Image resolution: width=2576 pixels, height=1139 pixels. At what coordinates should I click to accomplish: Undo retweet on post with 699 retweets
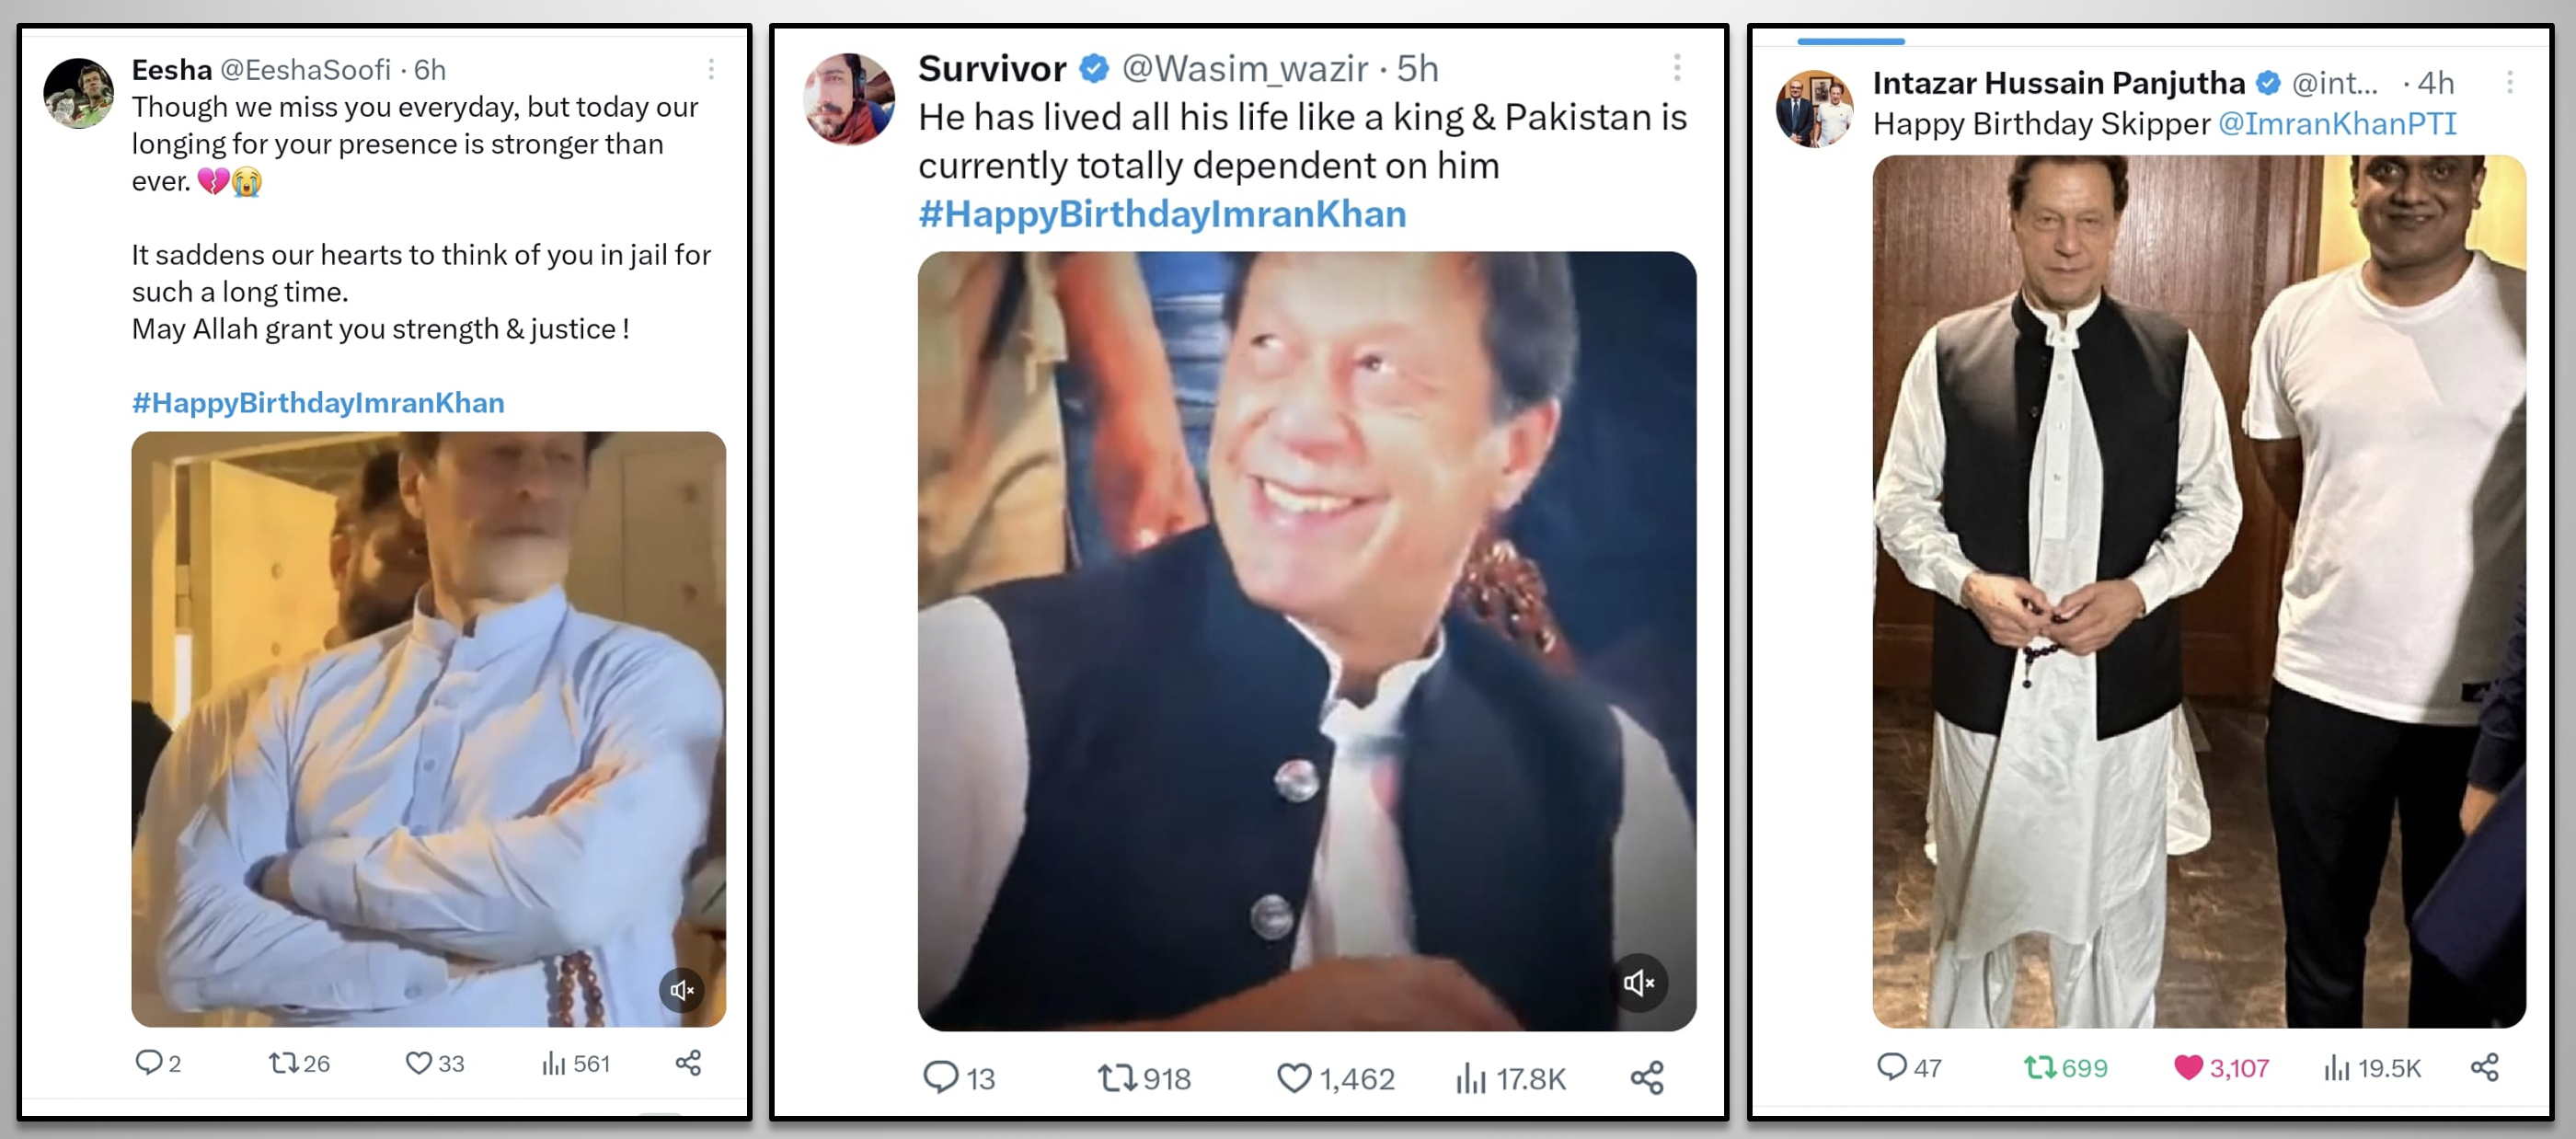click(2040, 1067)
